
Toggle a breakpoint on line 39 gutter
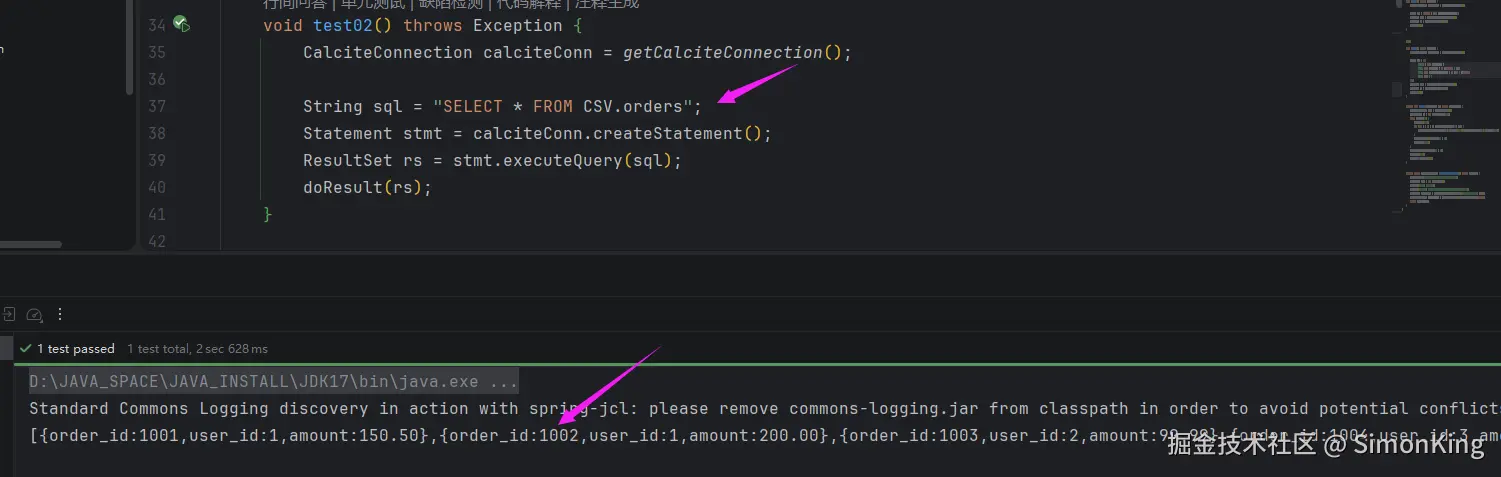point(156,160)
